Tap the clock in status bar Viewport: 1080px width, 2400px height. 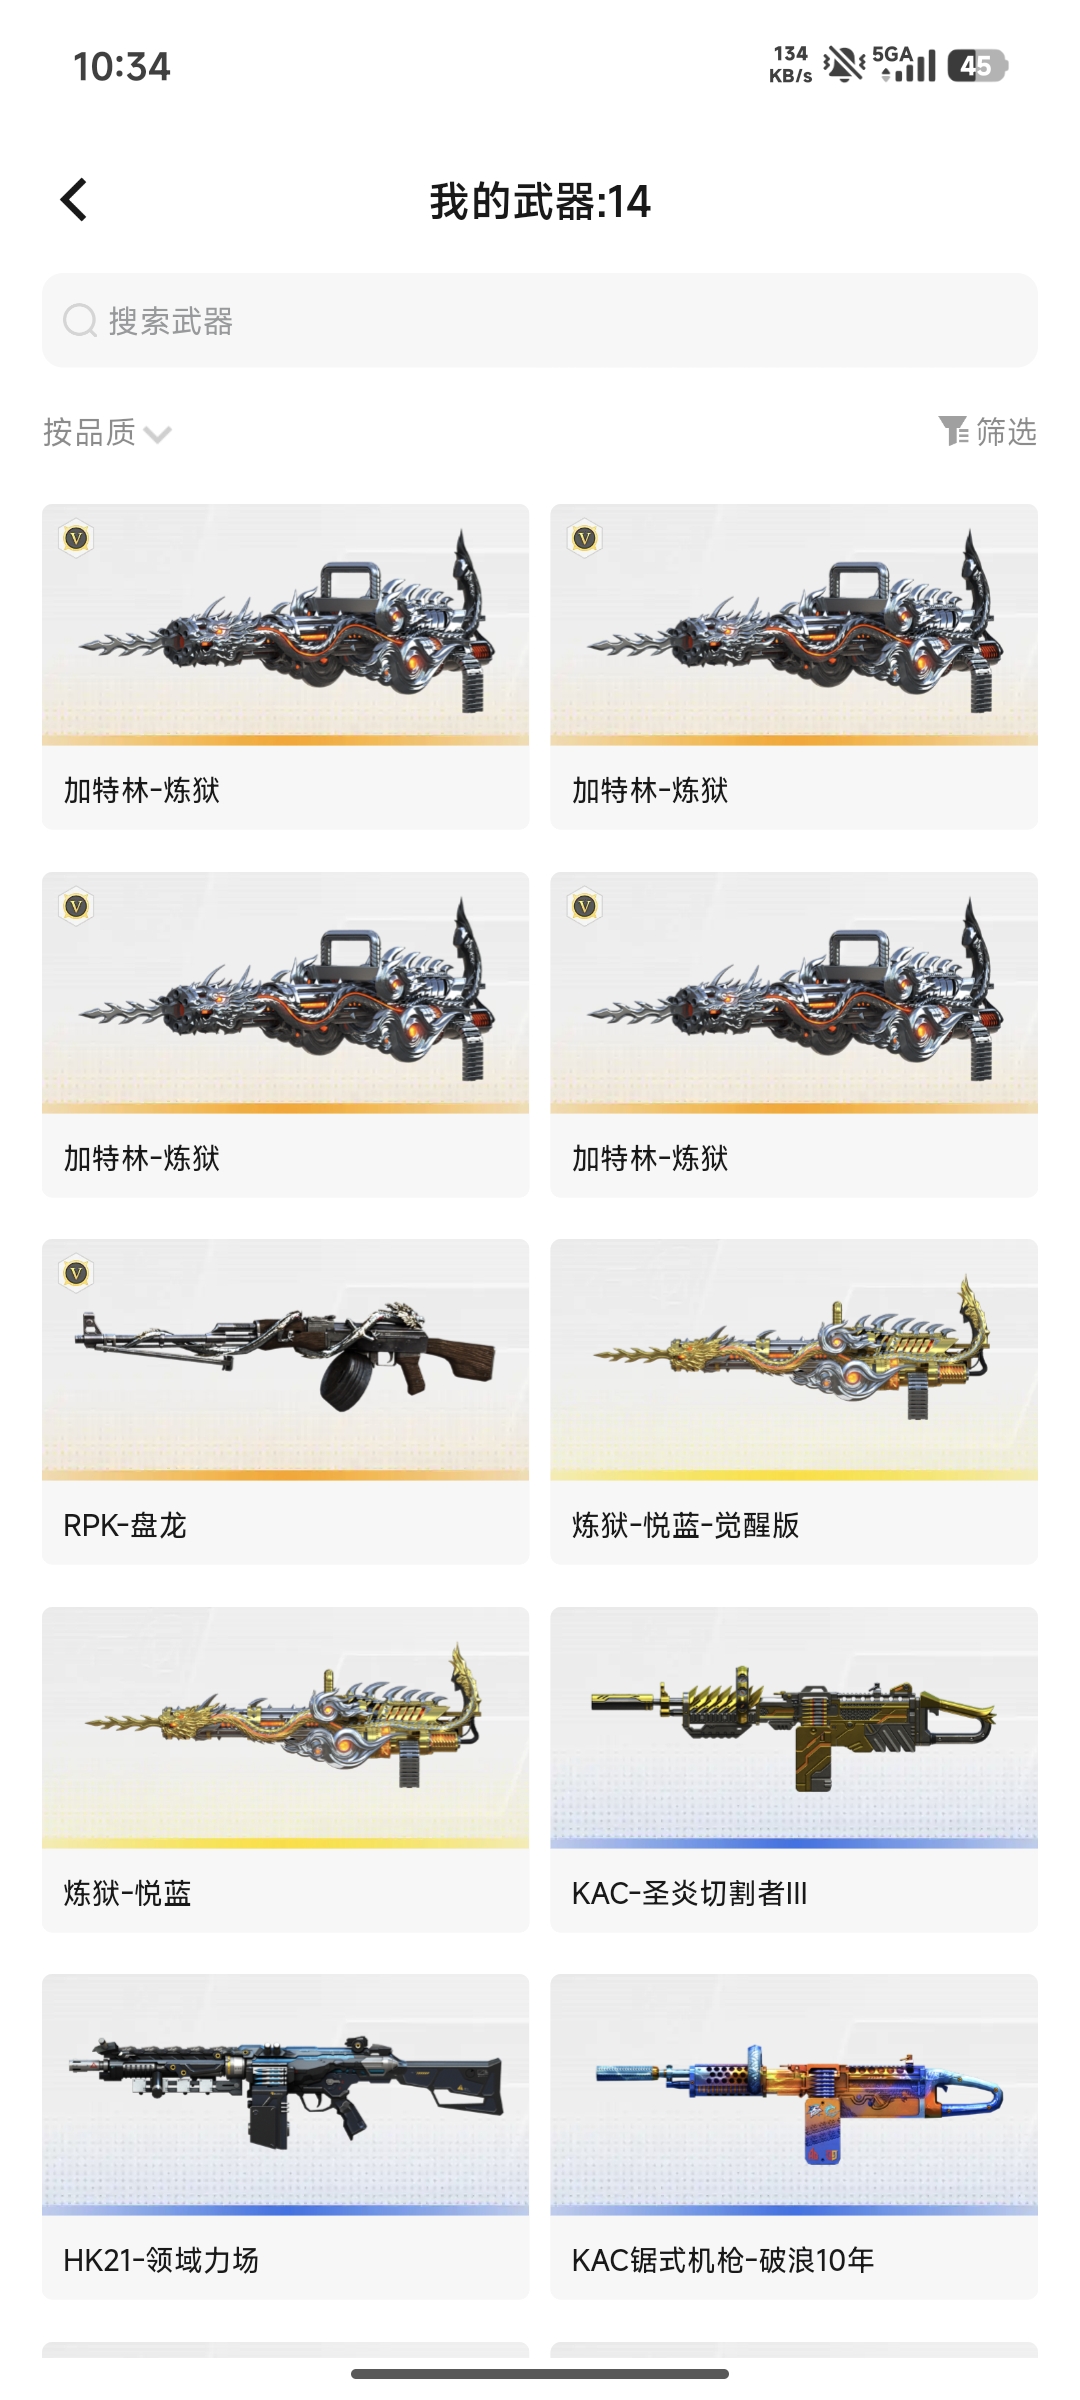[x=122, y=66]
